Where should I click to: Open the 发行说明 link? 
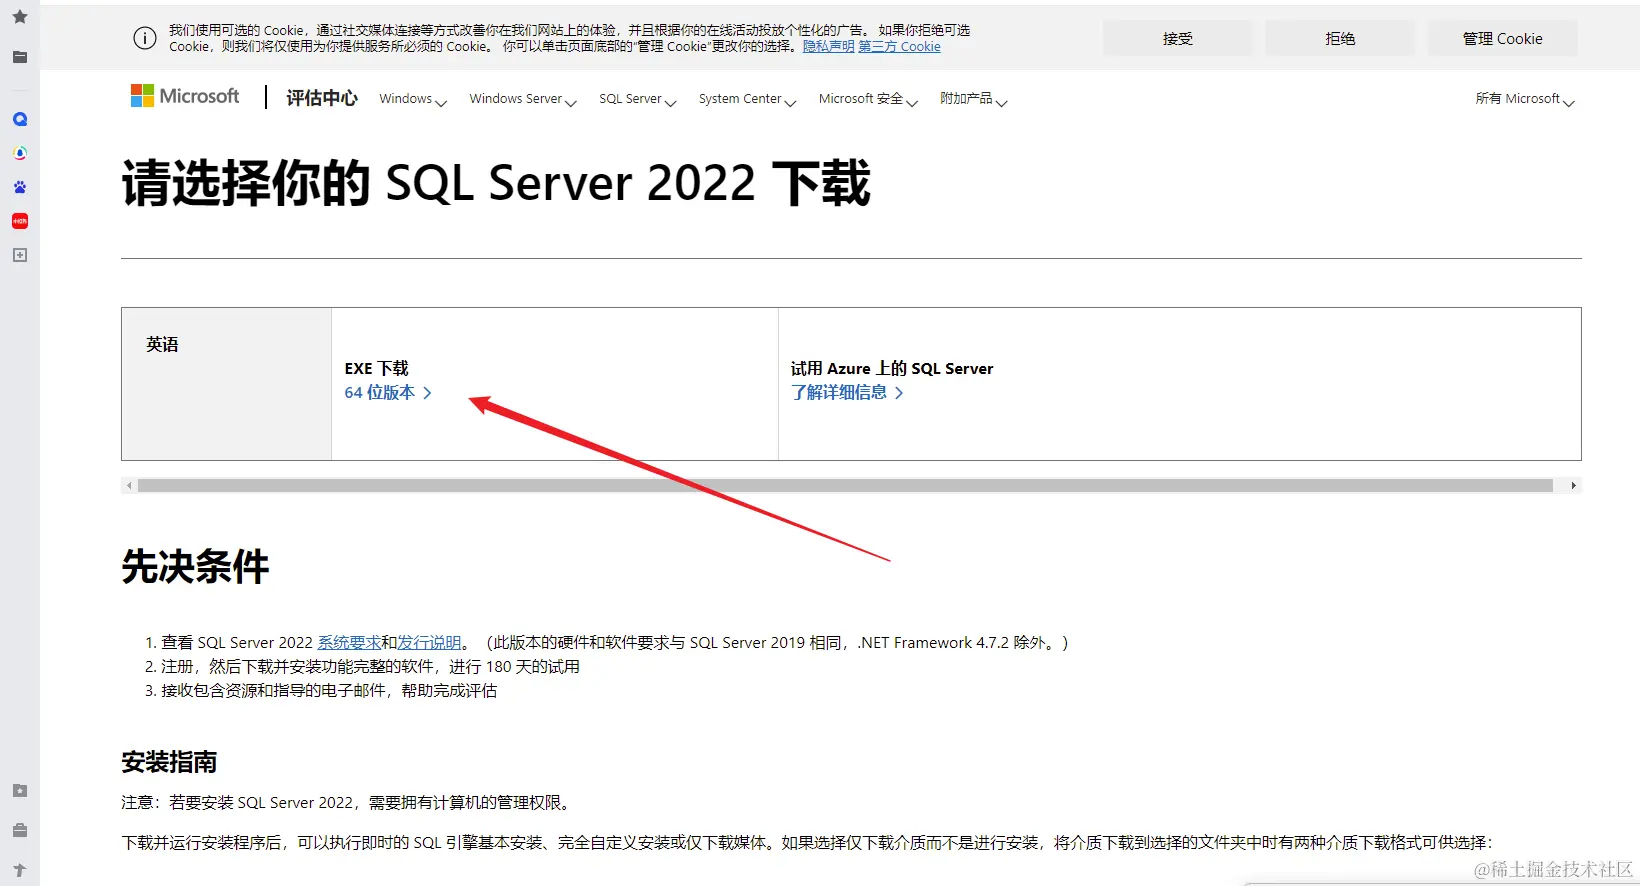click(429, 643)
